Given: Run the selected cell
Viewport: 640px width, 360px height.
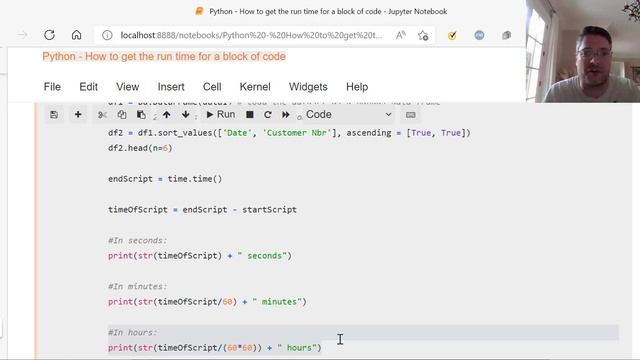Looking at the screenshot, I should 220,115.
